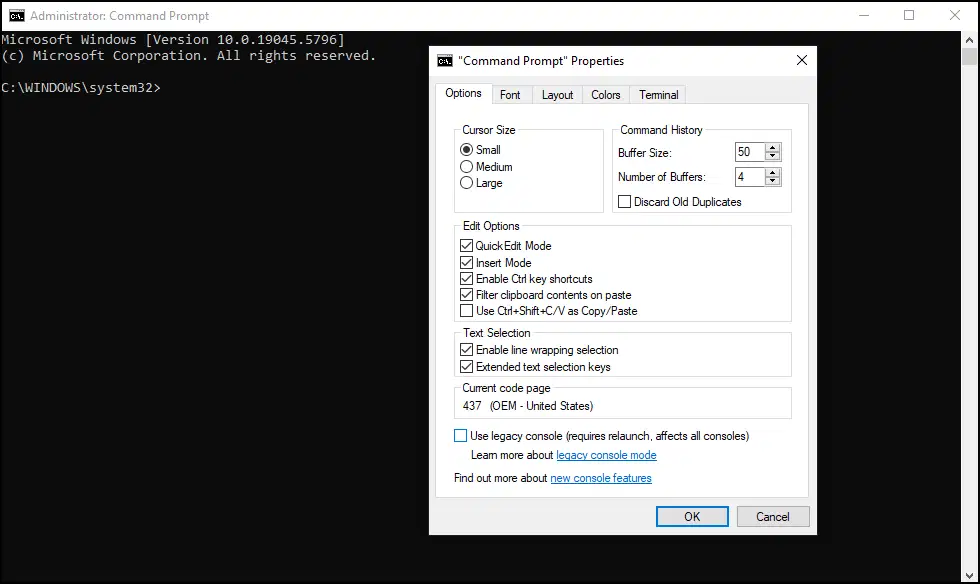Image resolution: width=980 pixels, height=584 pixels.
Task: Toggle Extended text selection keys checkbox
Action: [466, 367]
